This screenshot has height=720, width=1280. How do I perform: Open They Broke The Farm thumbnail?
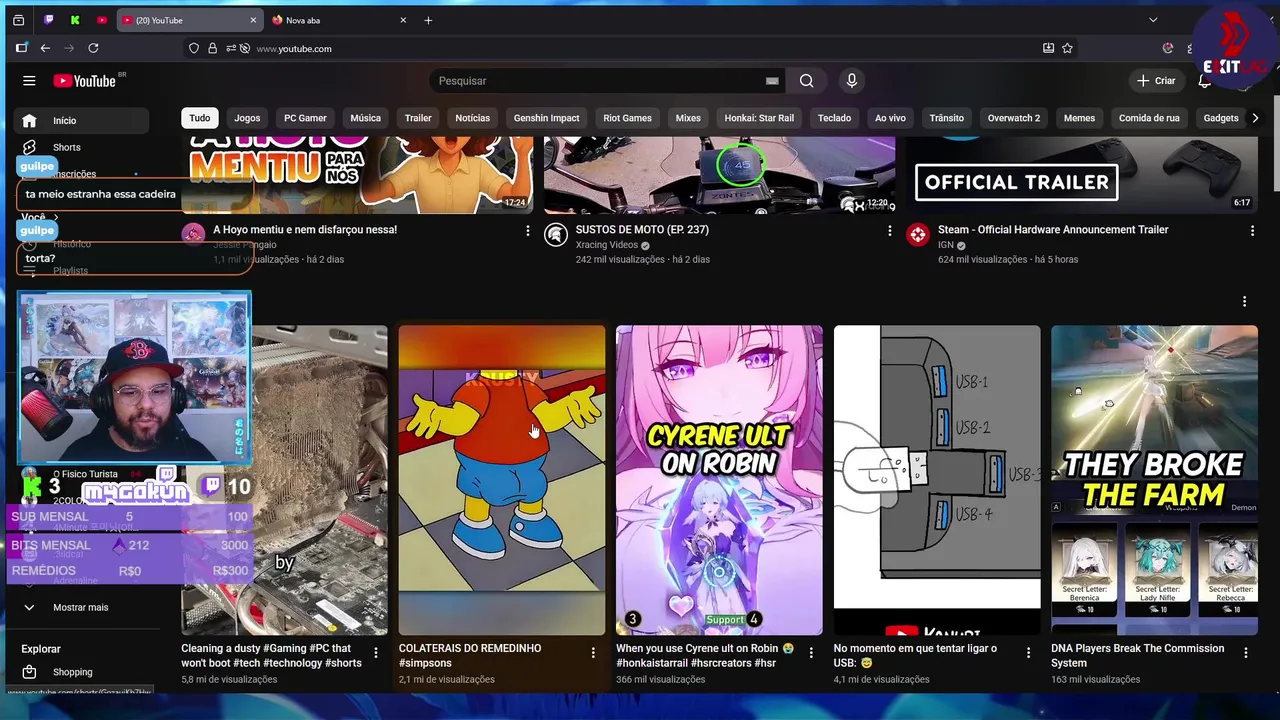1154,480
